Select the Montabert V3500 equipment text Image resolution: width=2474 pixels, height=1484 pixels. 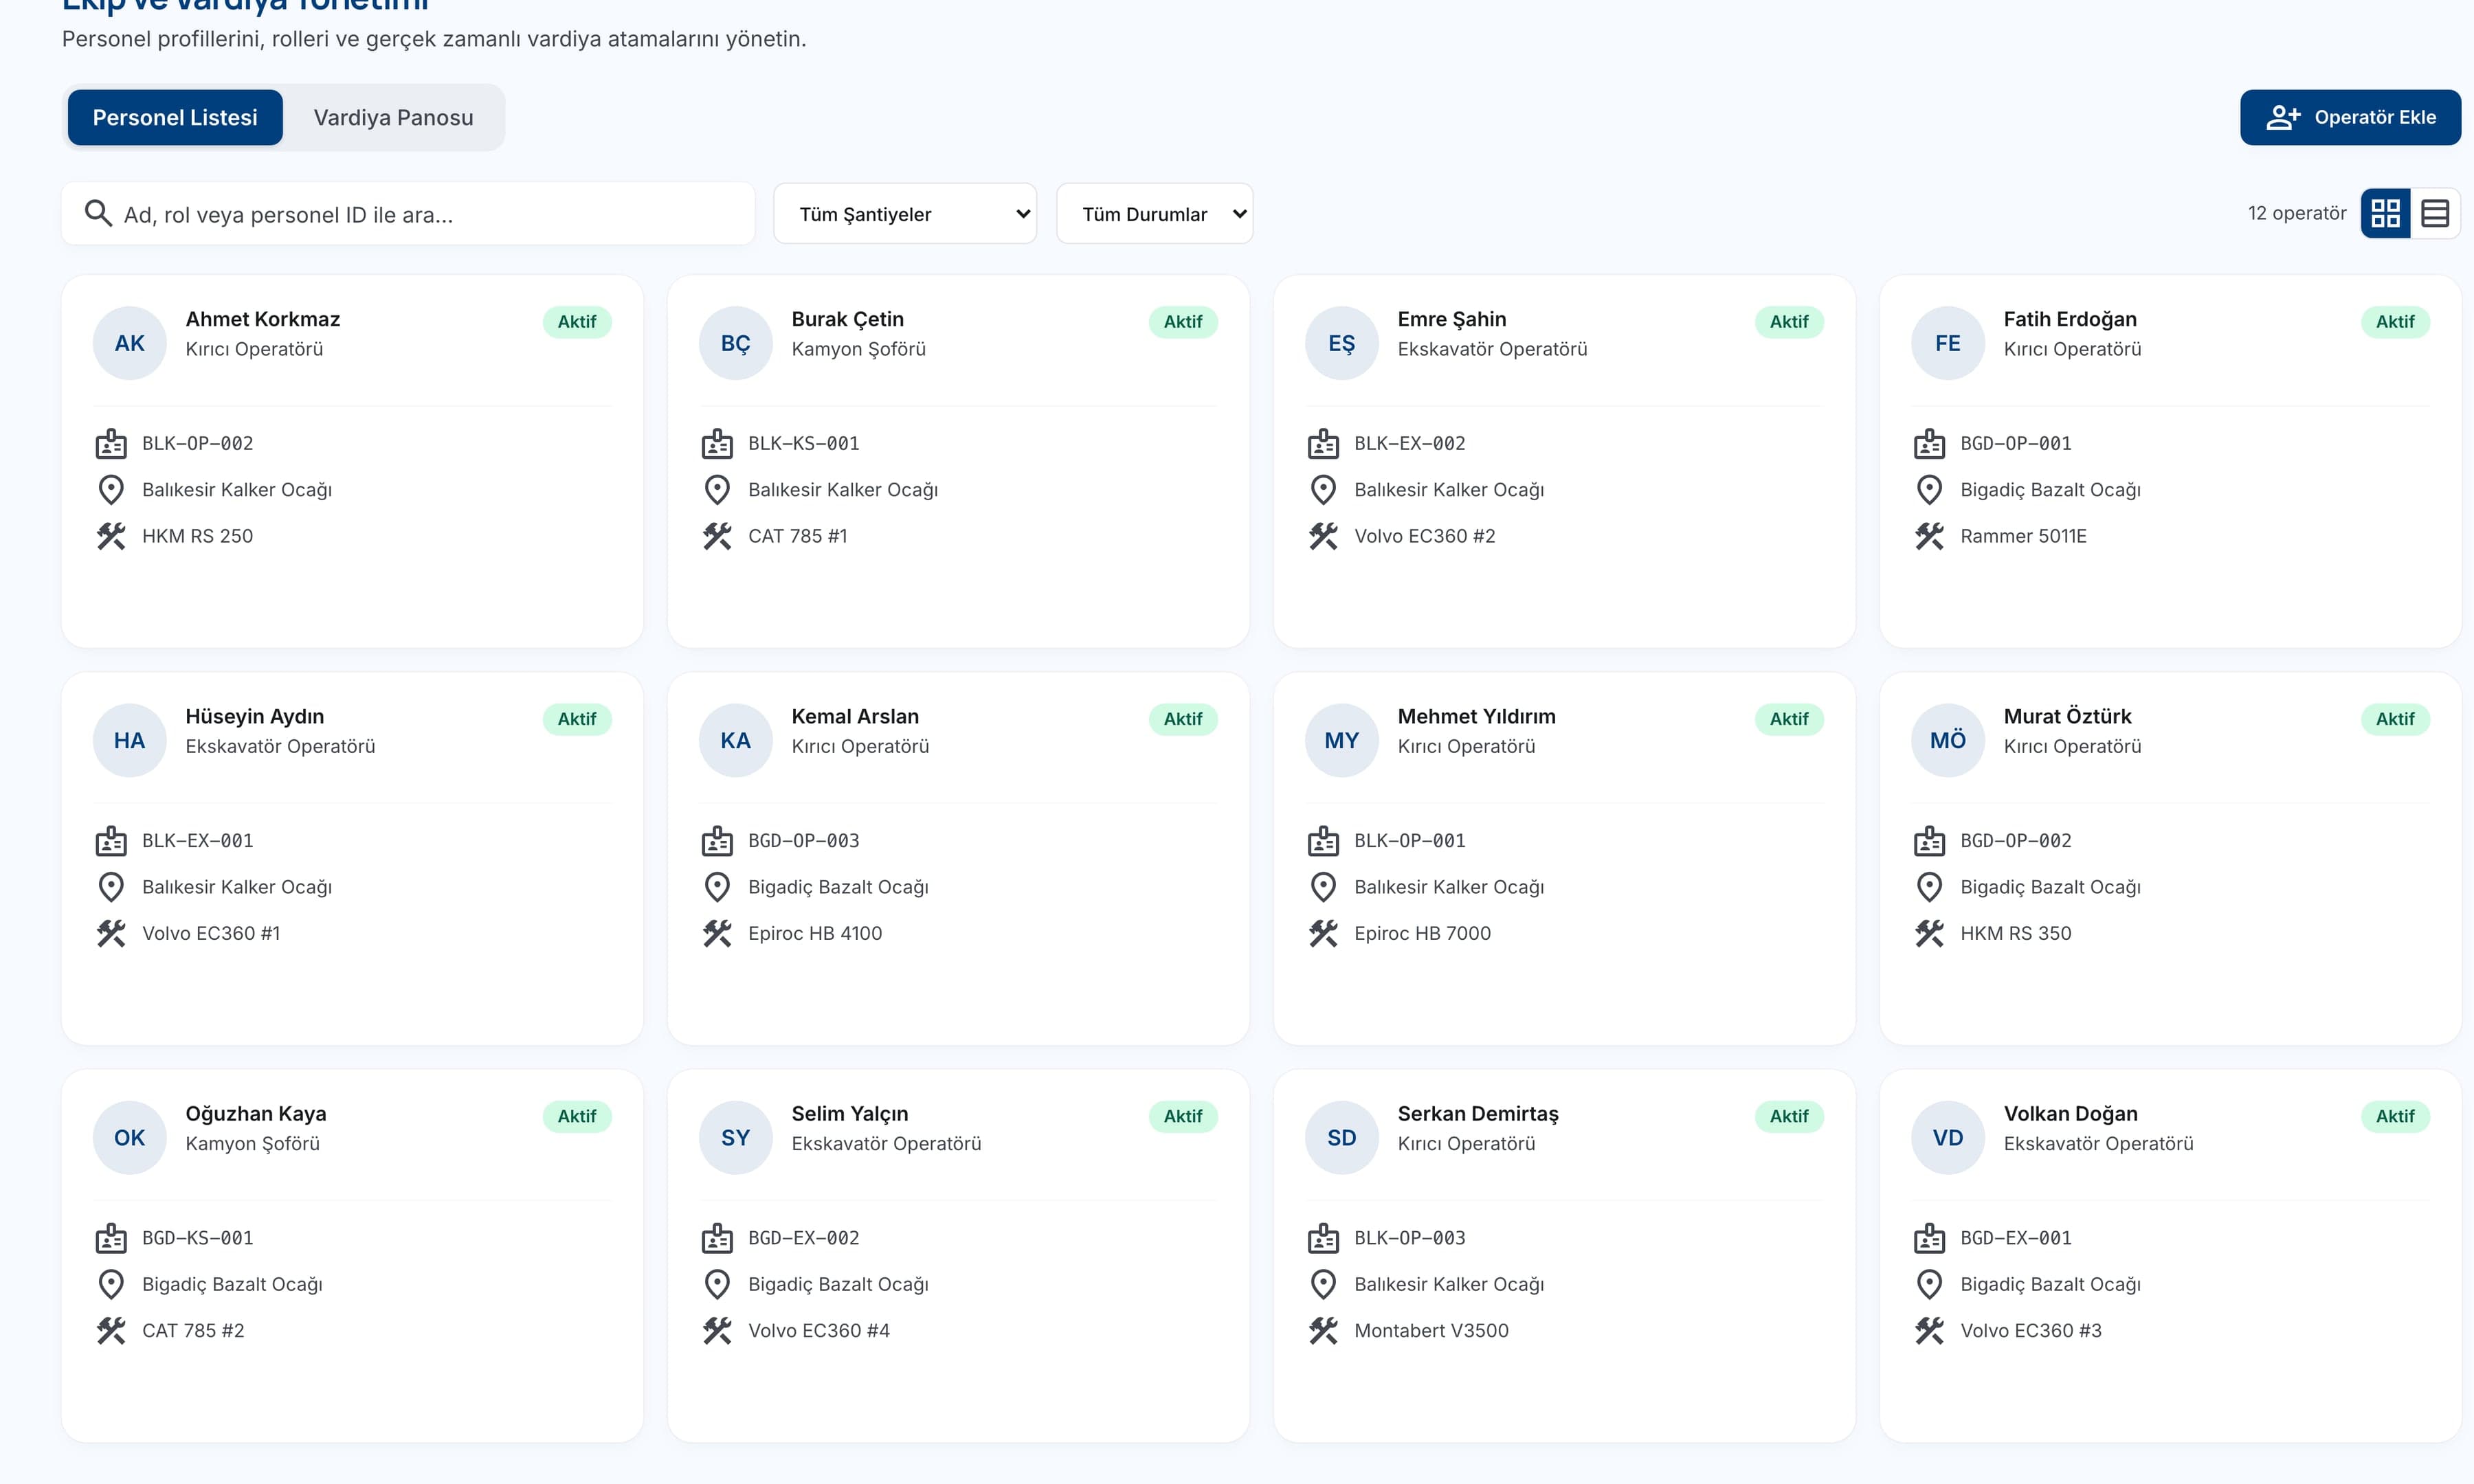(x=1431, y=1330)
